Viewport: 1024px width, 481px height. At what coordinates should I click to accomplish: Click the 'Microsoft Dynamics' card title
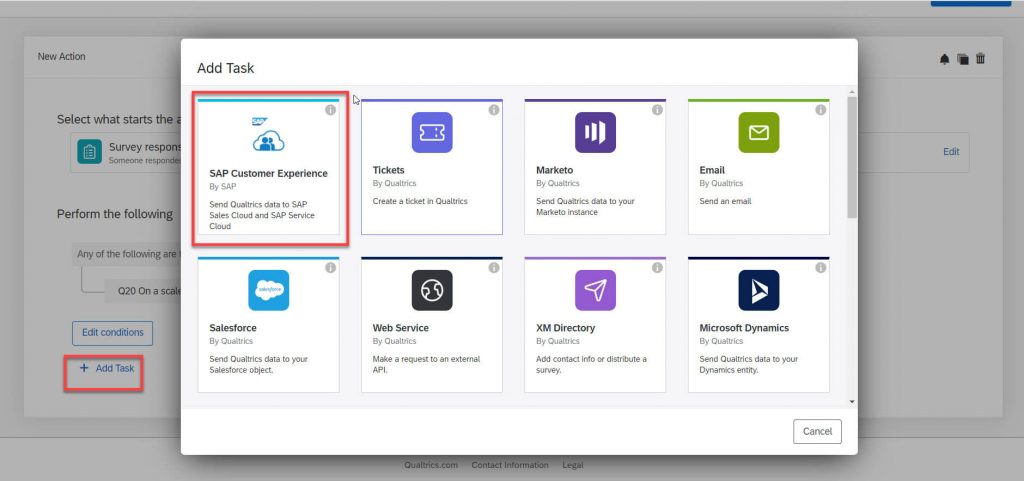[x=744, y=328]
